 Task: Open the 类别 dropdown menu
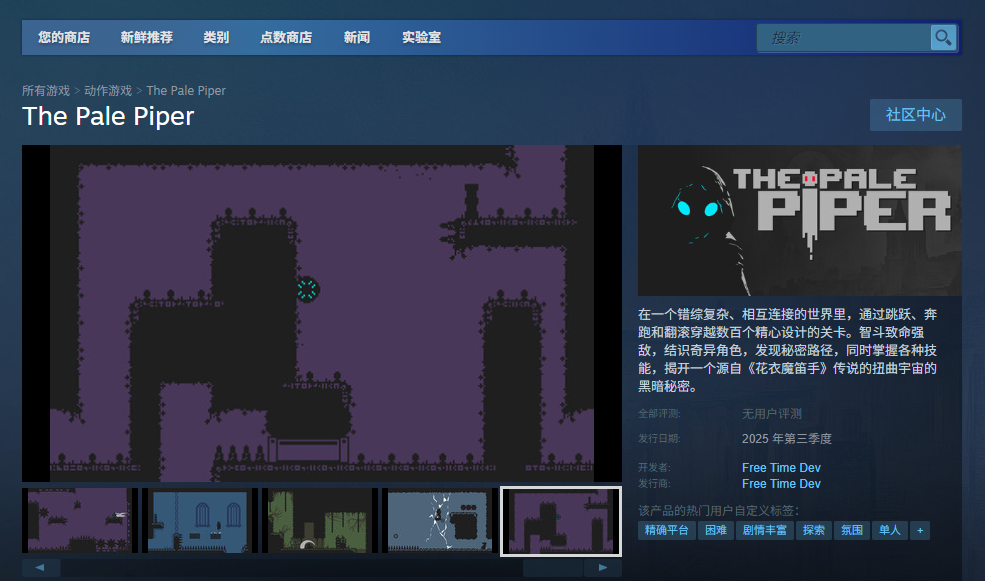point(216,38)
